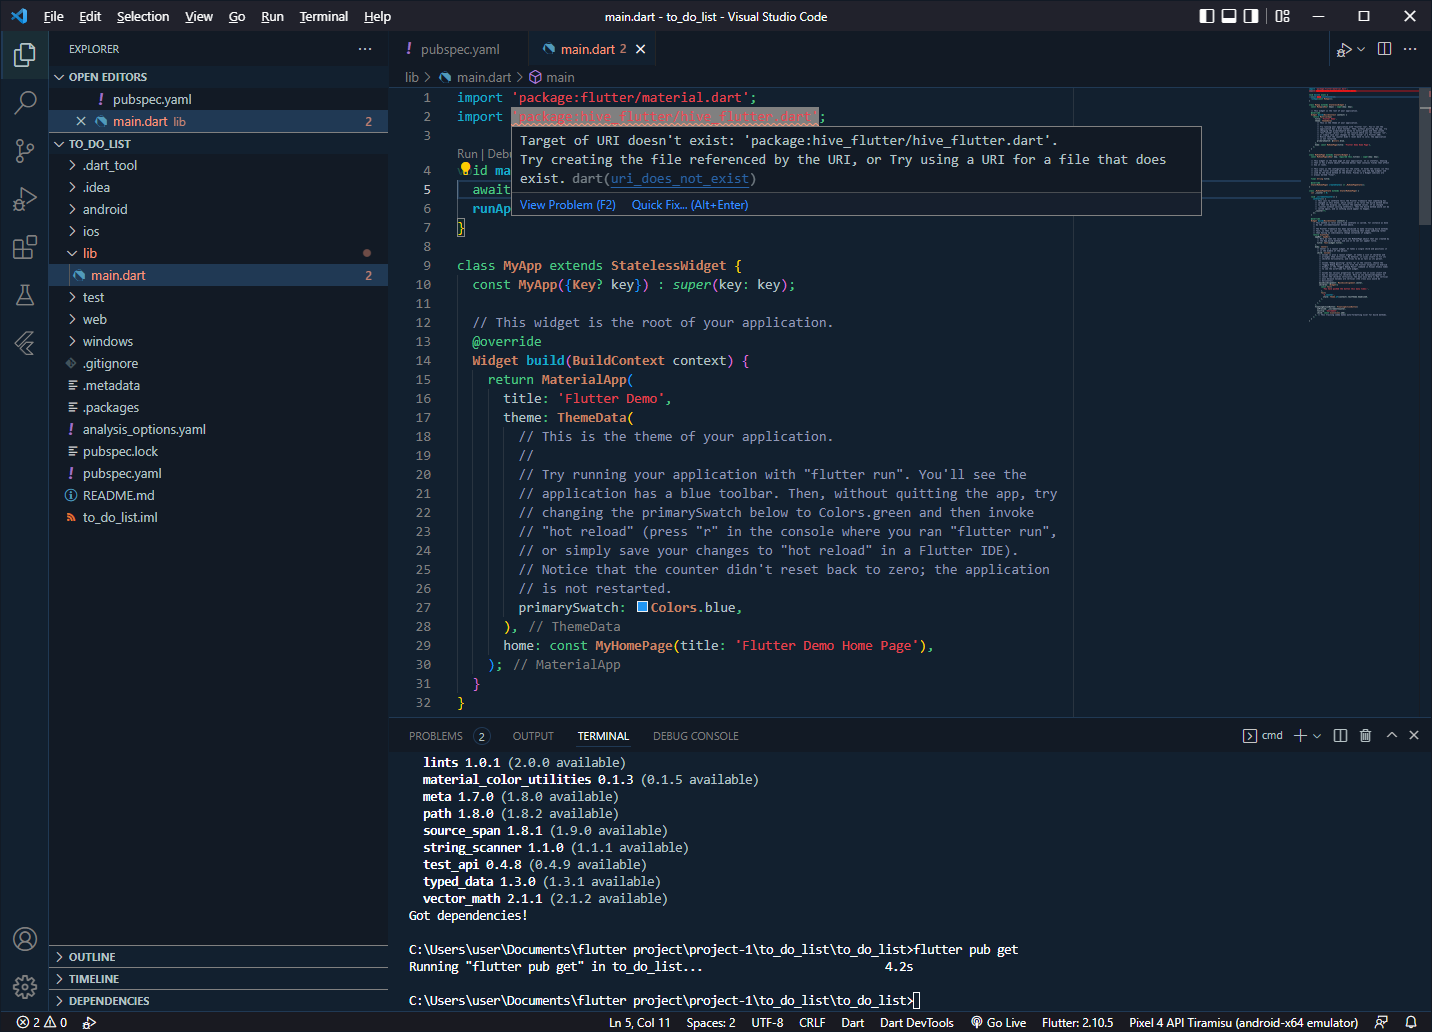Switch to the OUTPUT panel tab
This screenshot has width=1432, height=1032.
coord(533,736)
